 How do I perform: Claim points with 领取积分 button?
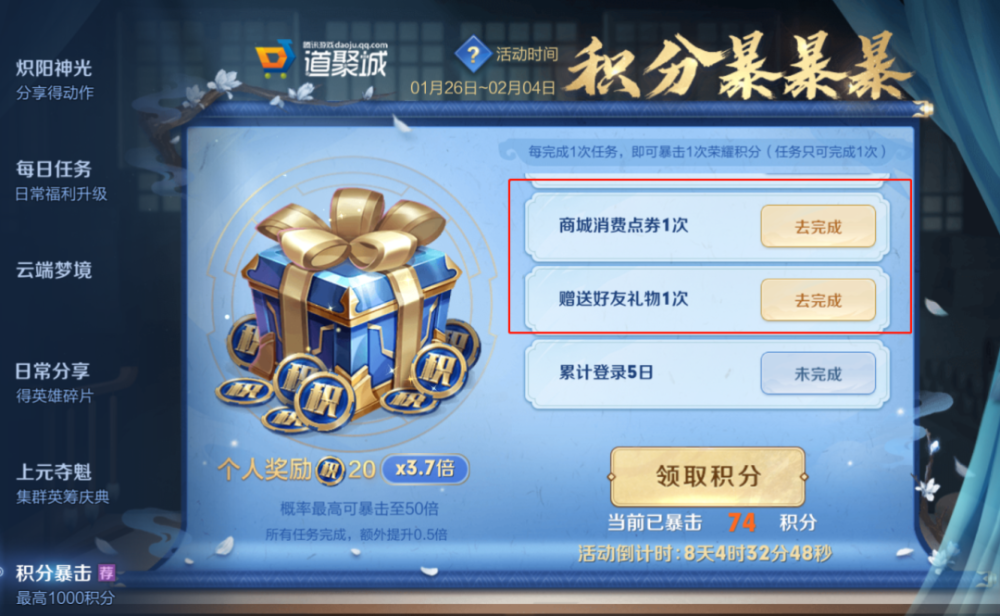point(707,476)
